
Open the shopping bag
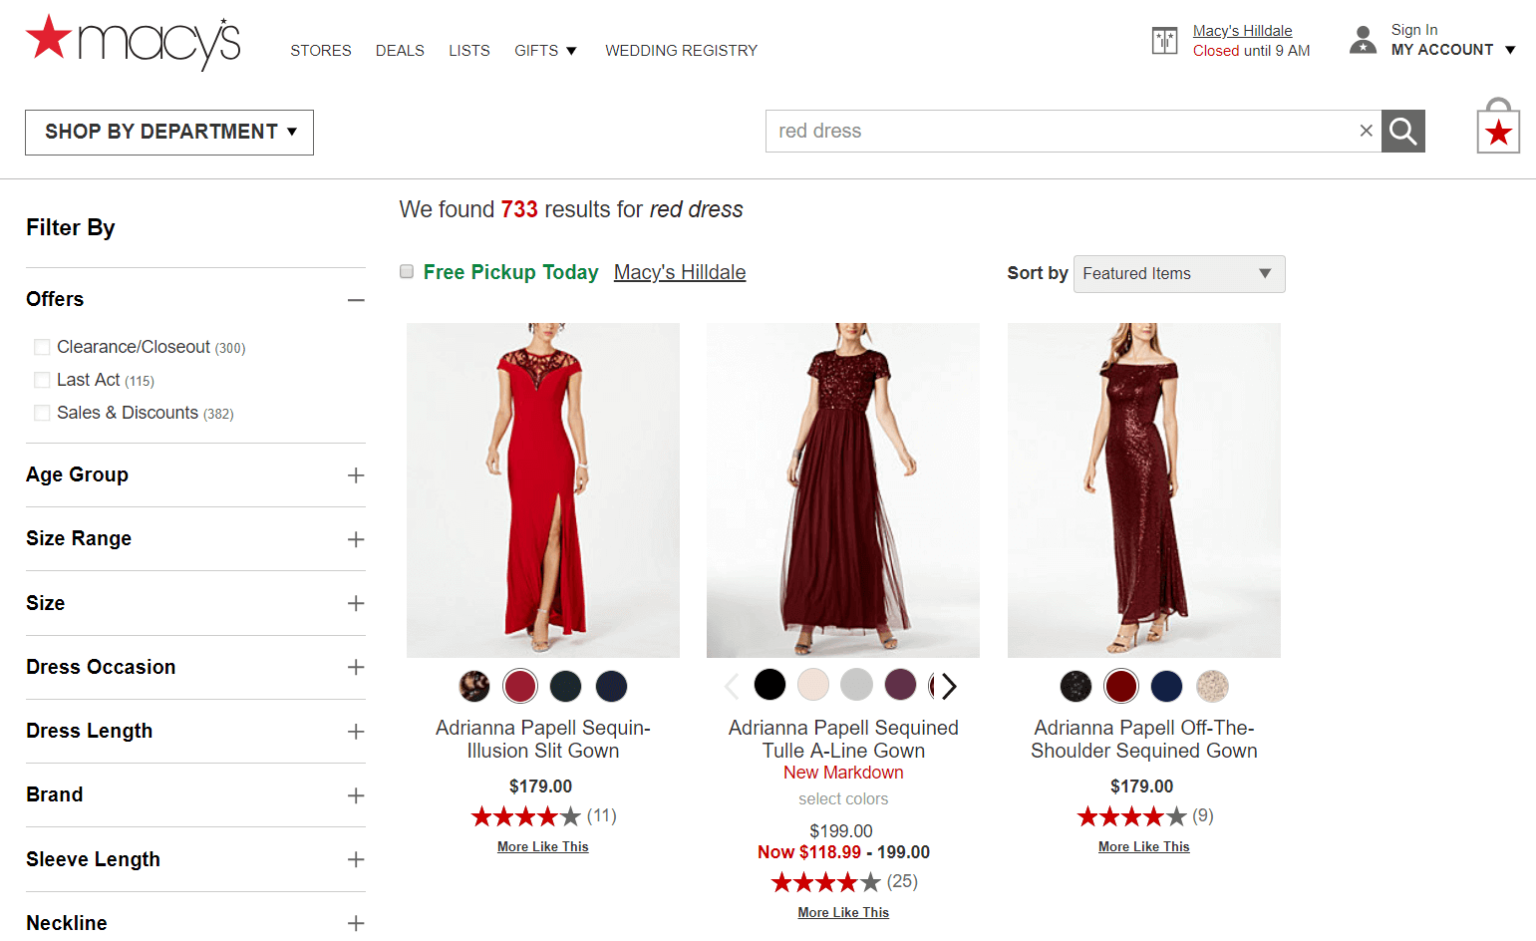pos(1497,130)
